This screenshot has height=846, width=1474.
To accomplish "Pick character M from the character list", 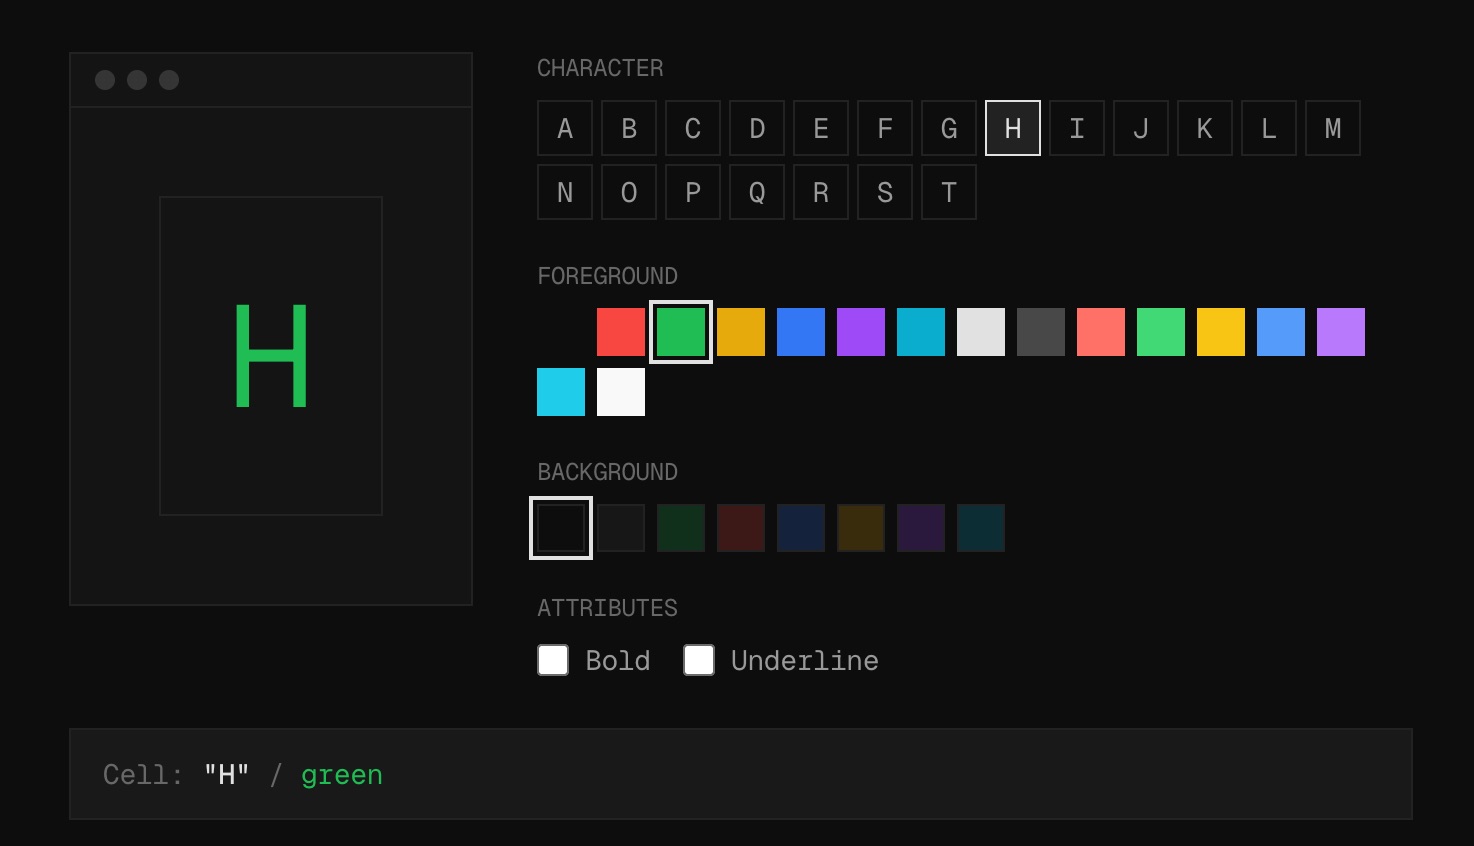I will [x=1333, y=128].
